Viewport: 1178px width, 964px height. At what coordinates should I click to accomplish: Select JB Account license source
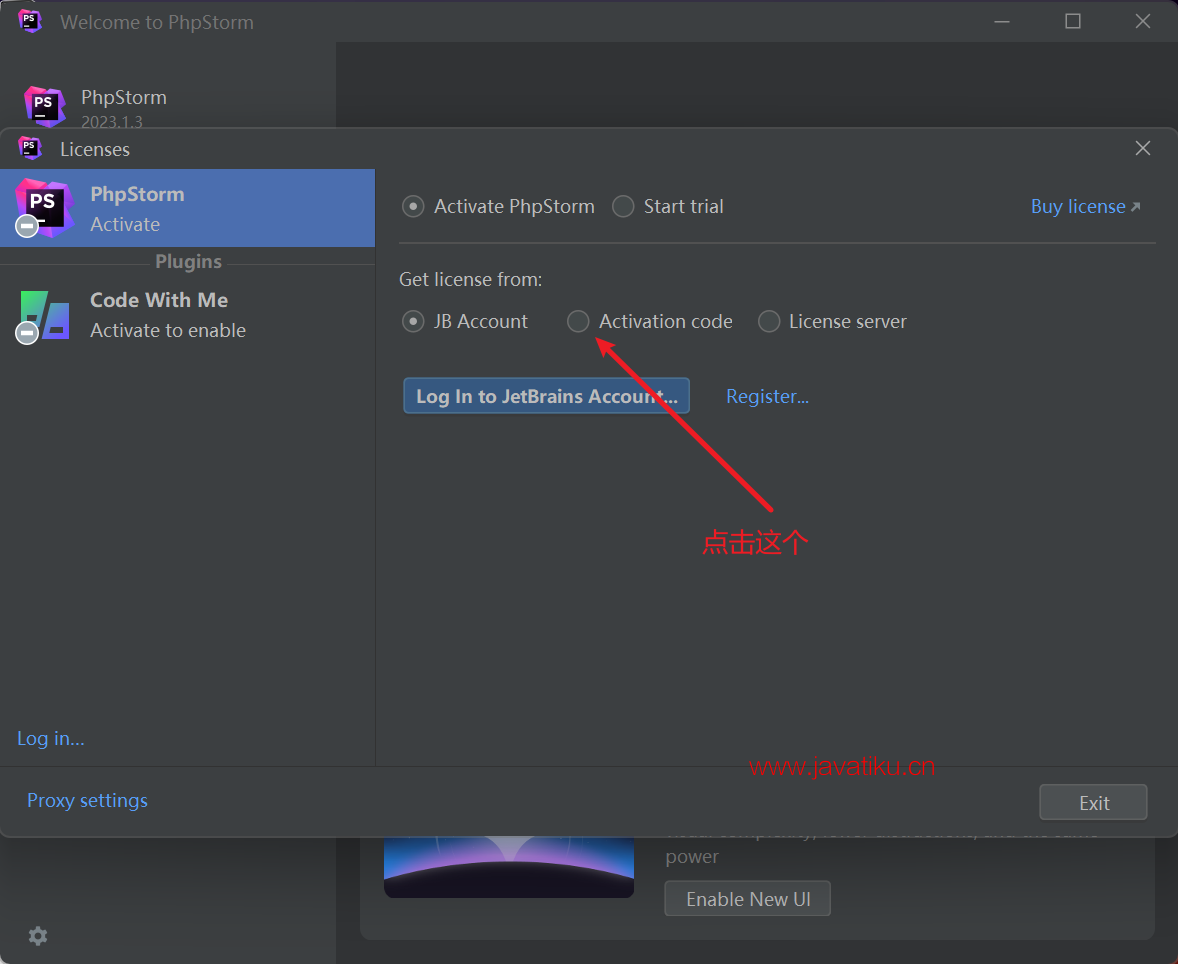(x=413, y=322)
